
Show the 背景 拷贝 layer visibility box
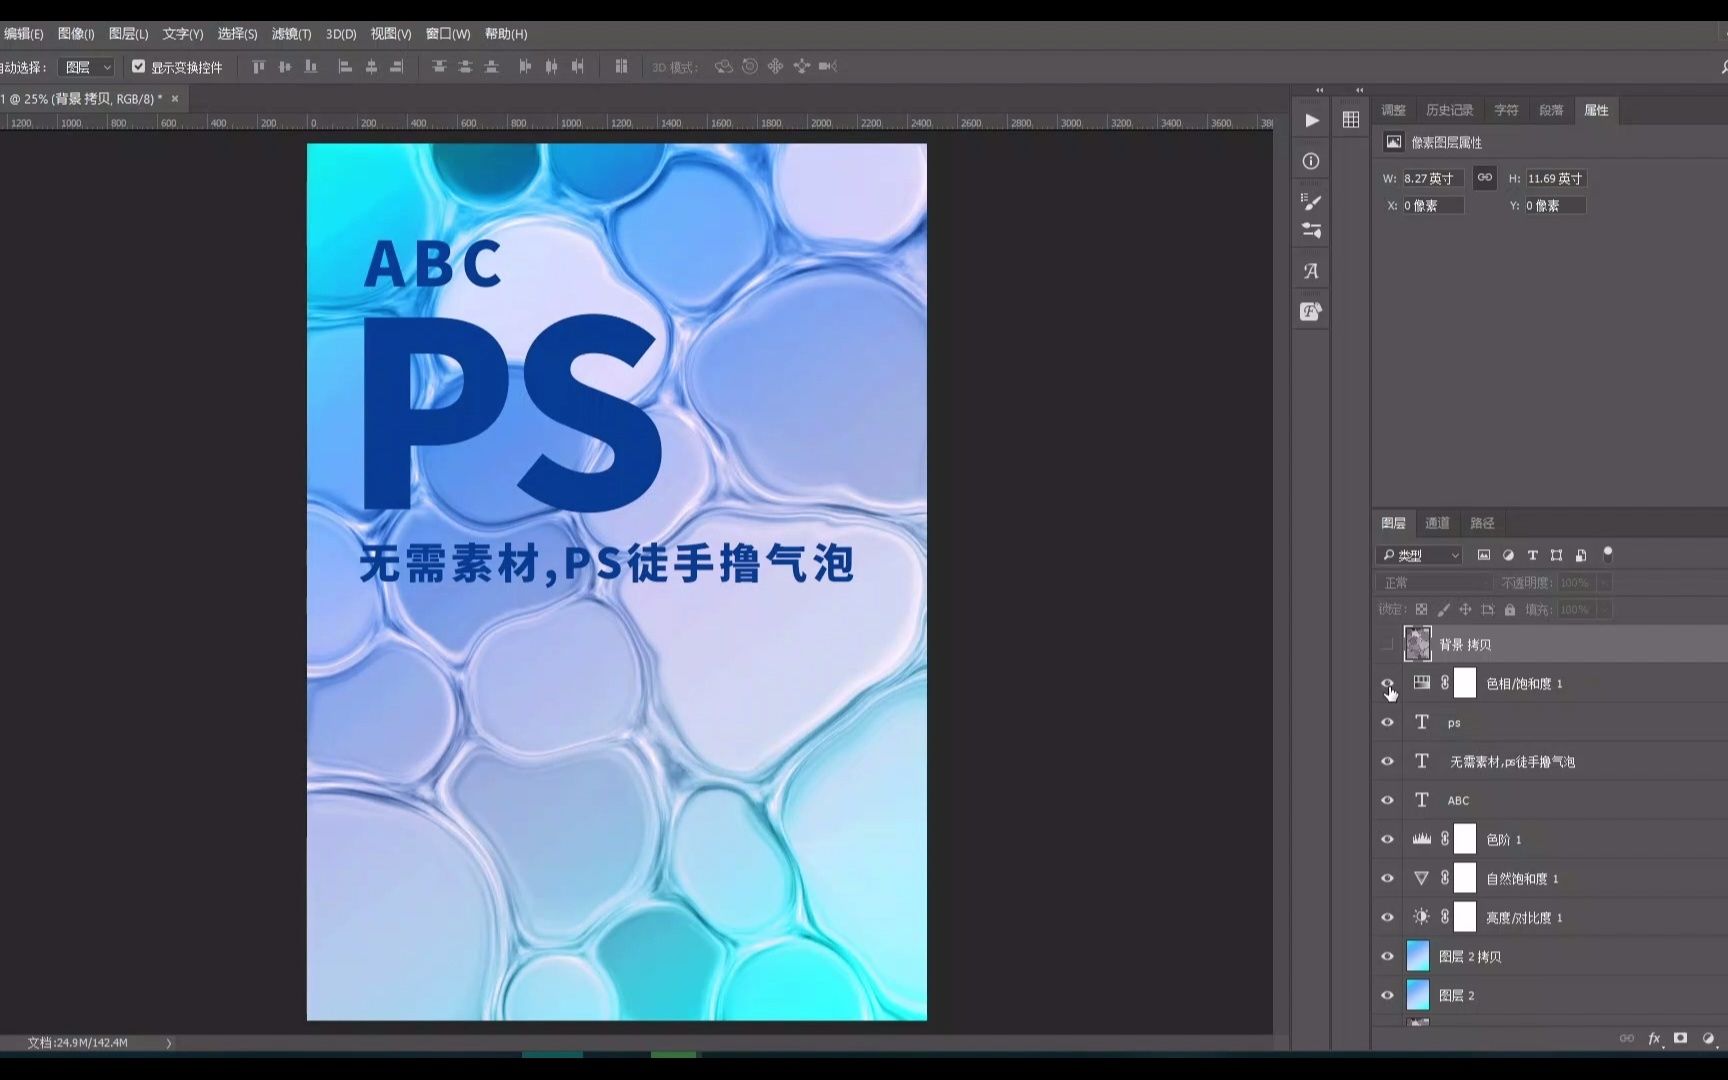click(1387, 645)
